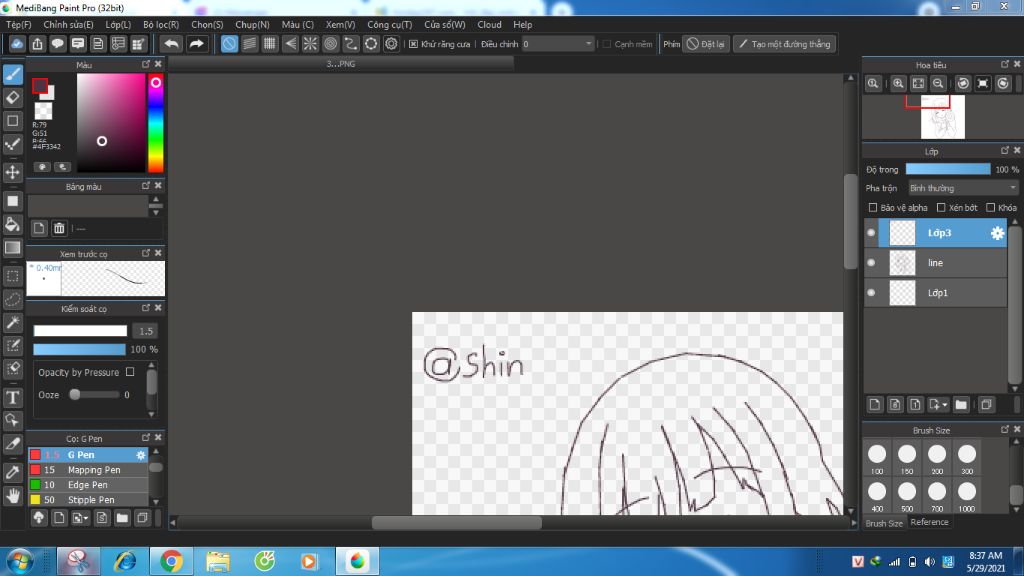Click the Redo arrow in toolbar
This screenshot has width=1024, height=576.
[x=196, y=44]
